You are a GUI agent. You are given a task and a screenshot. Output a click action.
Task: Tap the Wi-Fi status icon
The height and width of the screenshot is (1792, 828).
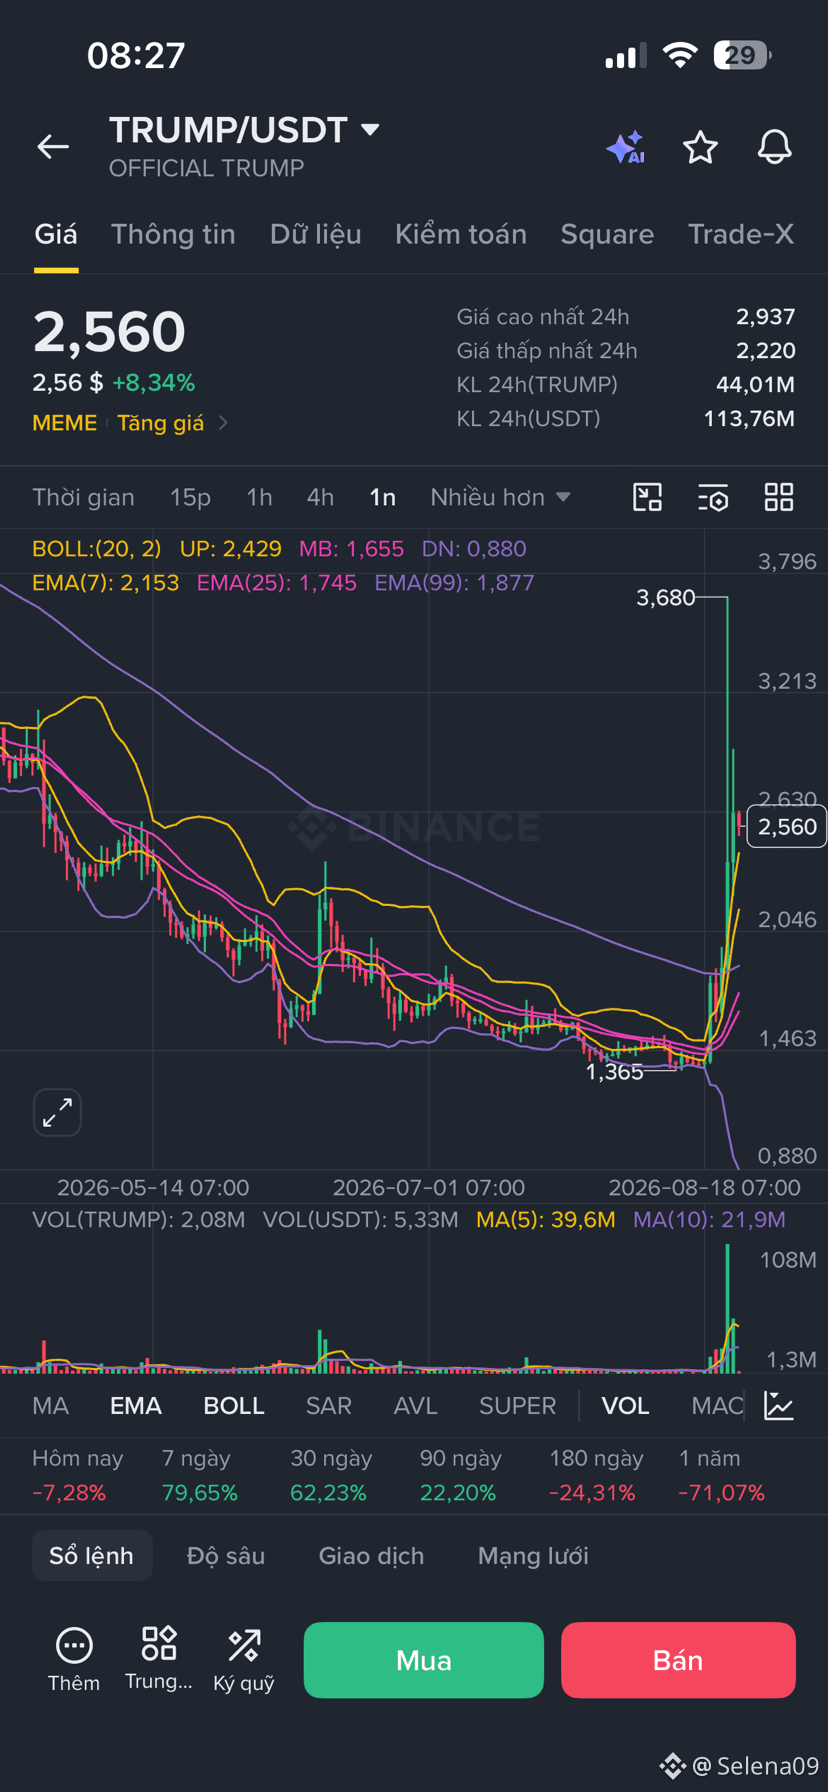[680, 55]
